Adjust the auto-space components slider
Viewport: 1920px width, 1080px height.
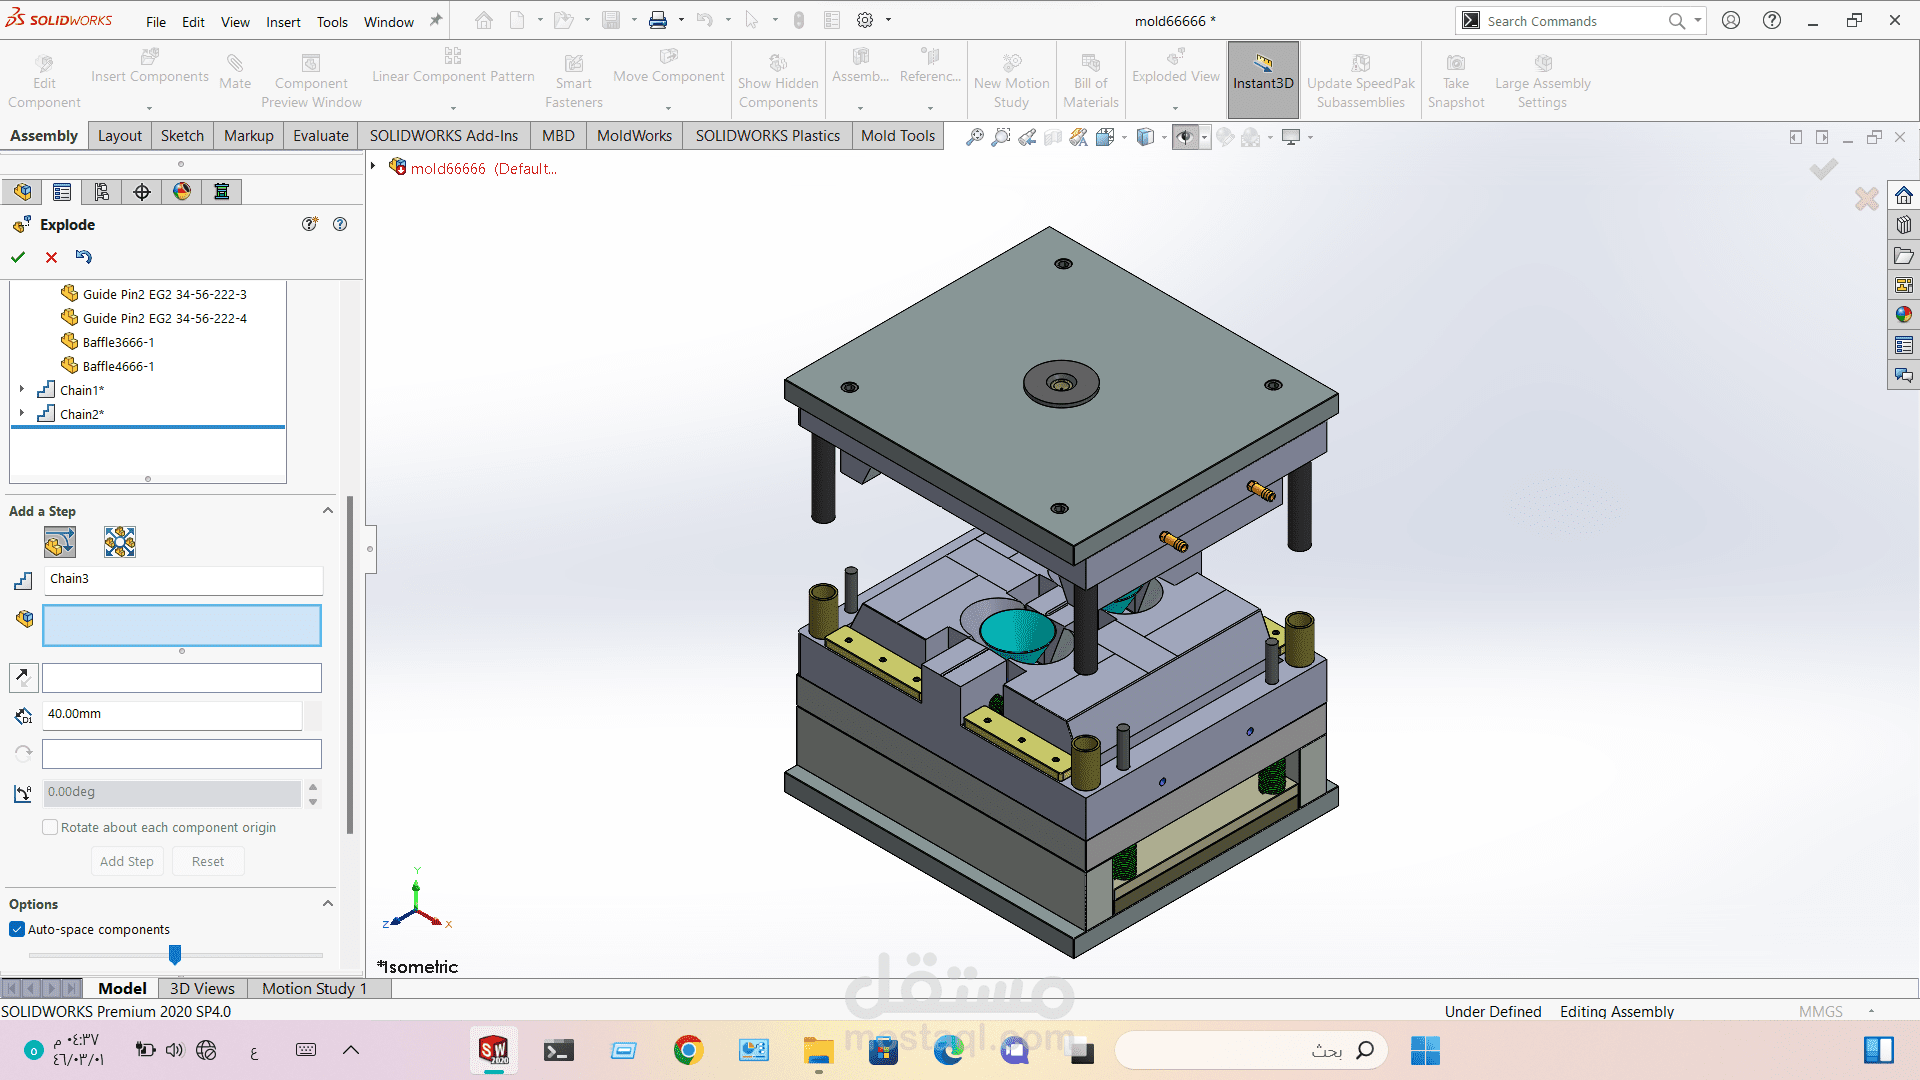(x=175, y=955)
